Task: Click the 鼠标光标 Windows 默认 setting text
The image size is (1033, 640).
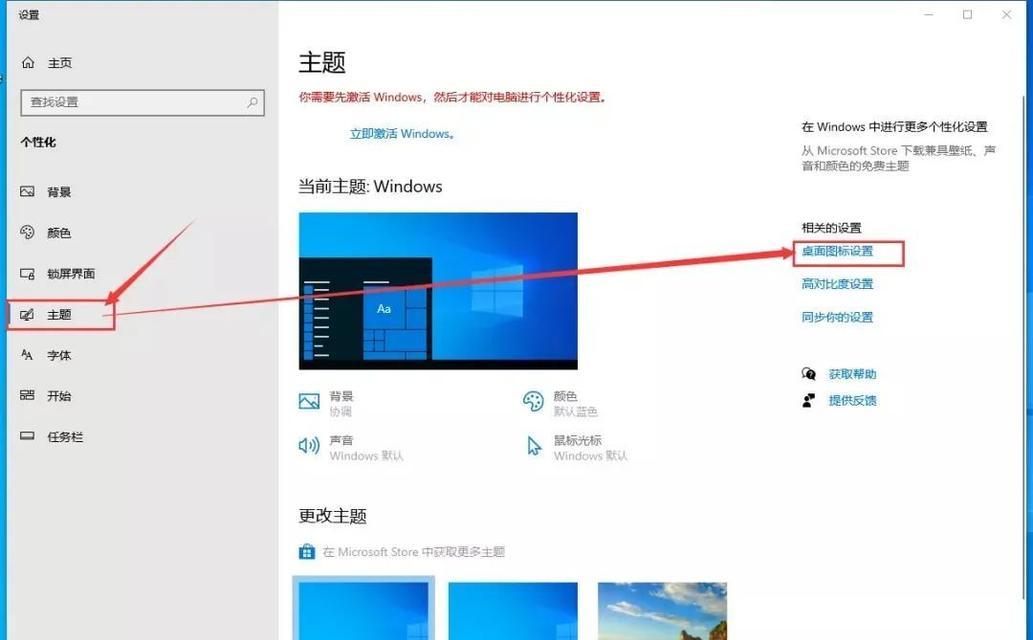Action: point(590,448)
